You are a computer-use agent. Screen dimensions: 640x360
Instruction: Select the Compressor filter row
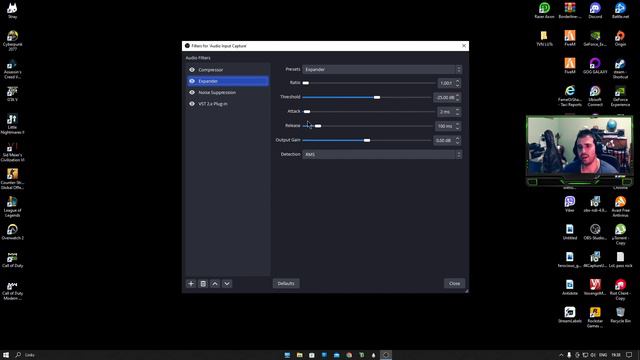[228, 70]
